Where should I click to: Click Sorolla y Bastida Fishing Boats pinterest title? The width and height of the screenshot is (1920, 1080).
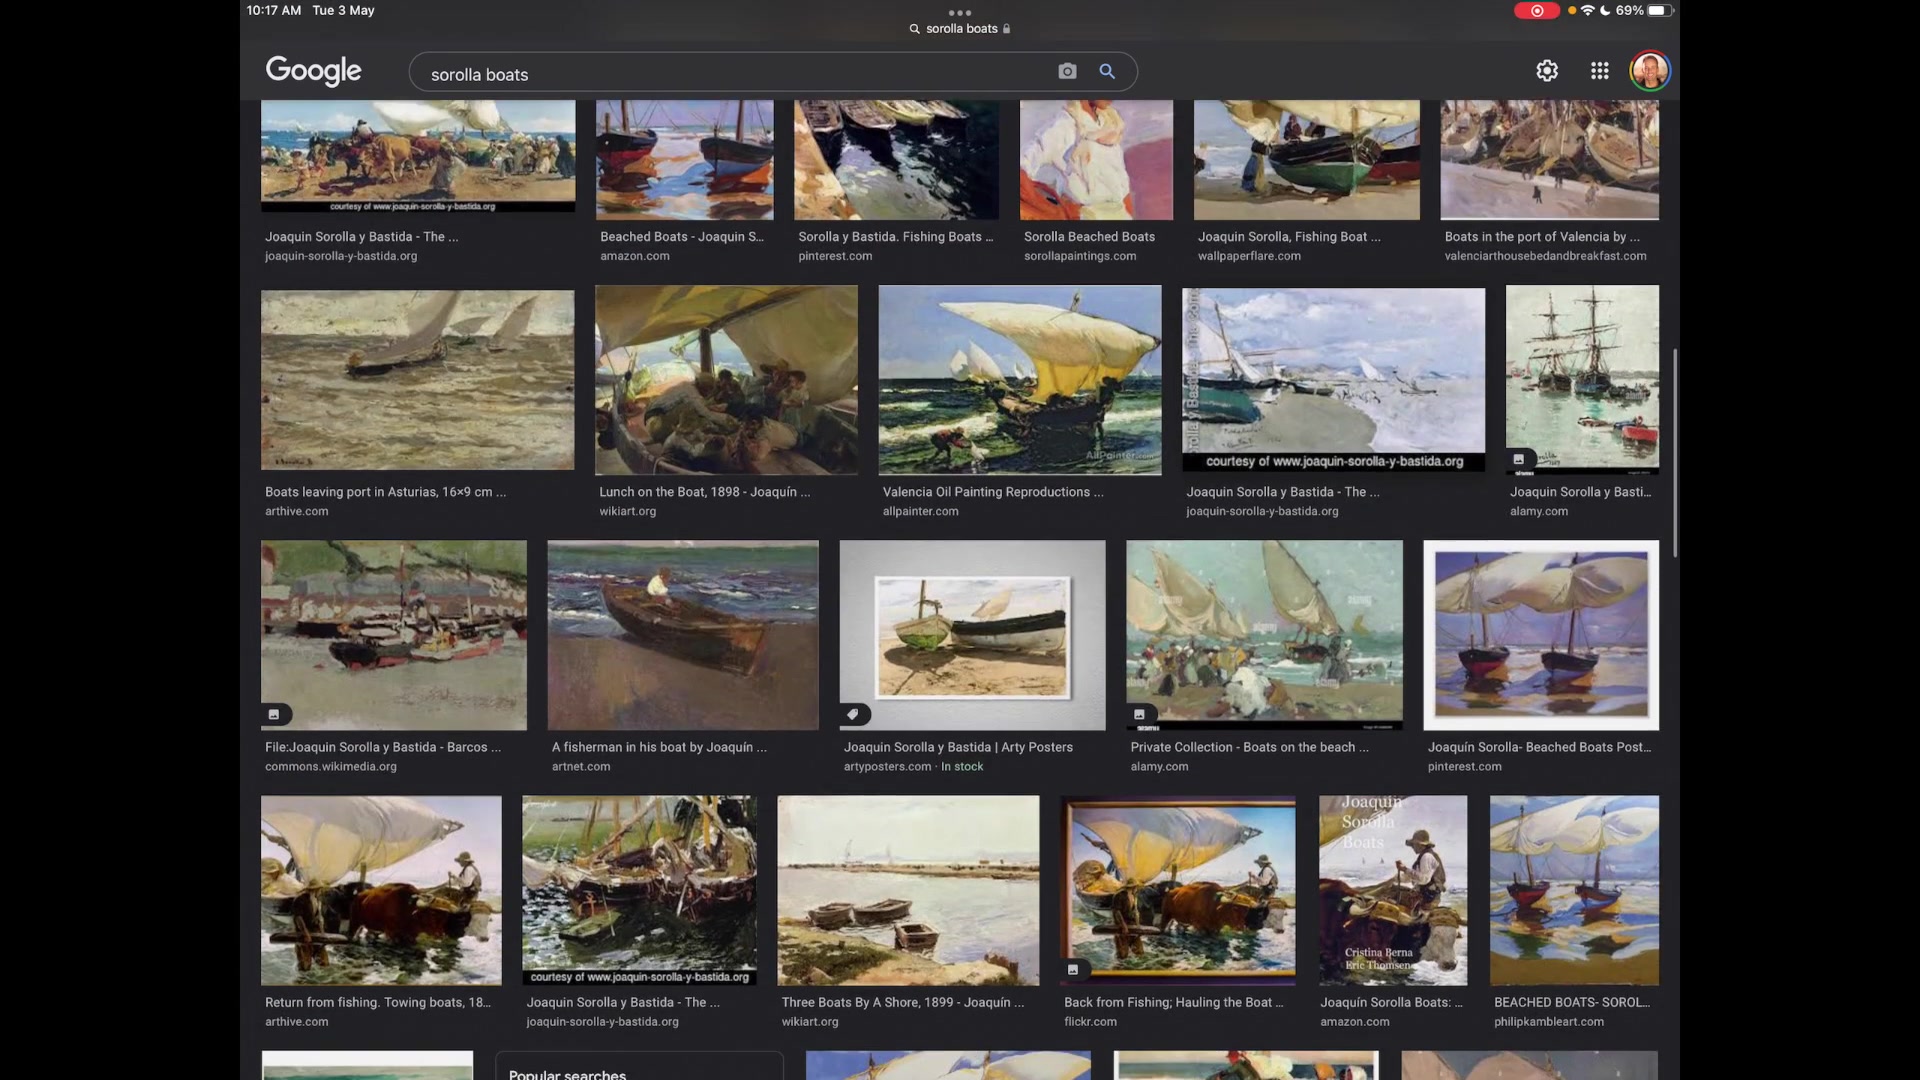(896, 236)
